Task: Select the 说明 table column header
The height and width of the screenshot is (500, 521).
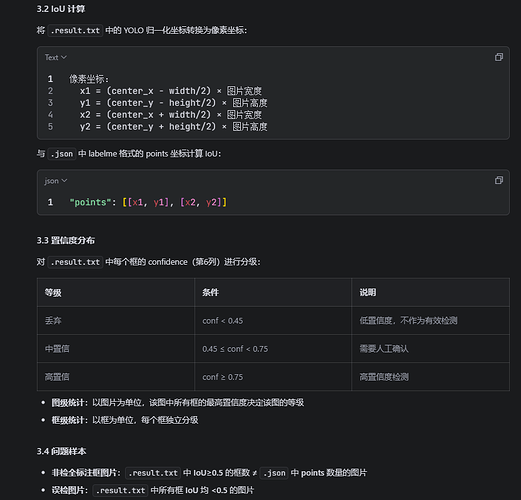Action: [x=430, y=292]
